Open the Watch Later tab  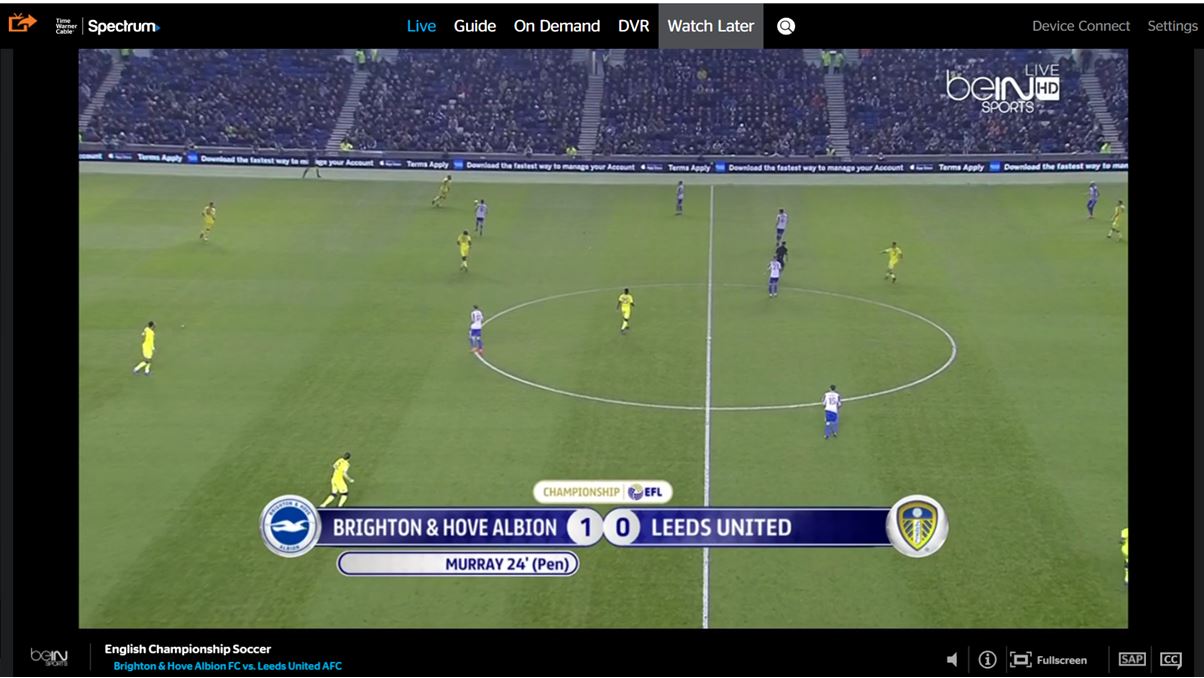[x=711, y=26]
